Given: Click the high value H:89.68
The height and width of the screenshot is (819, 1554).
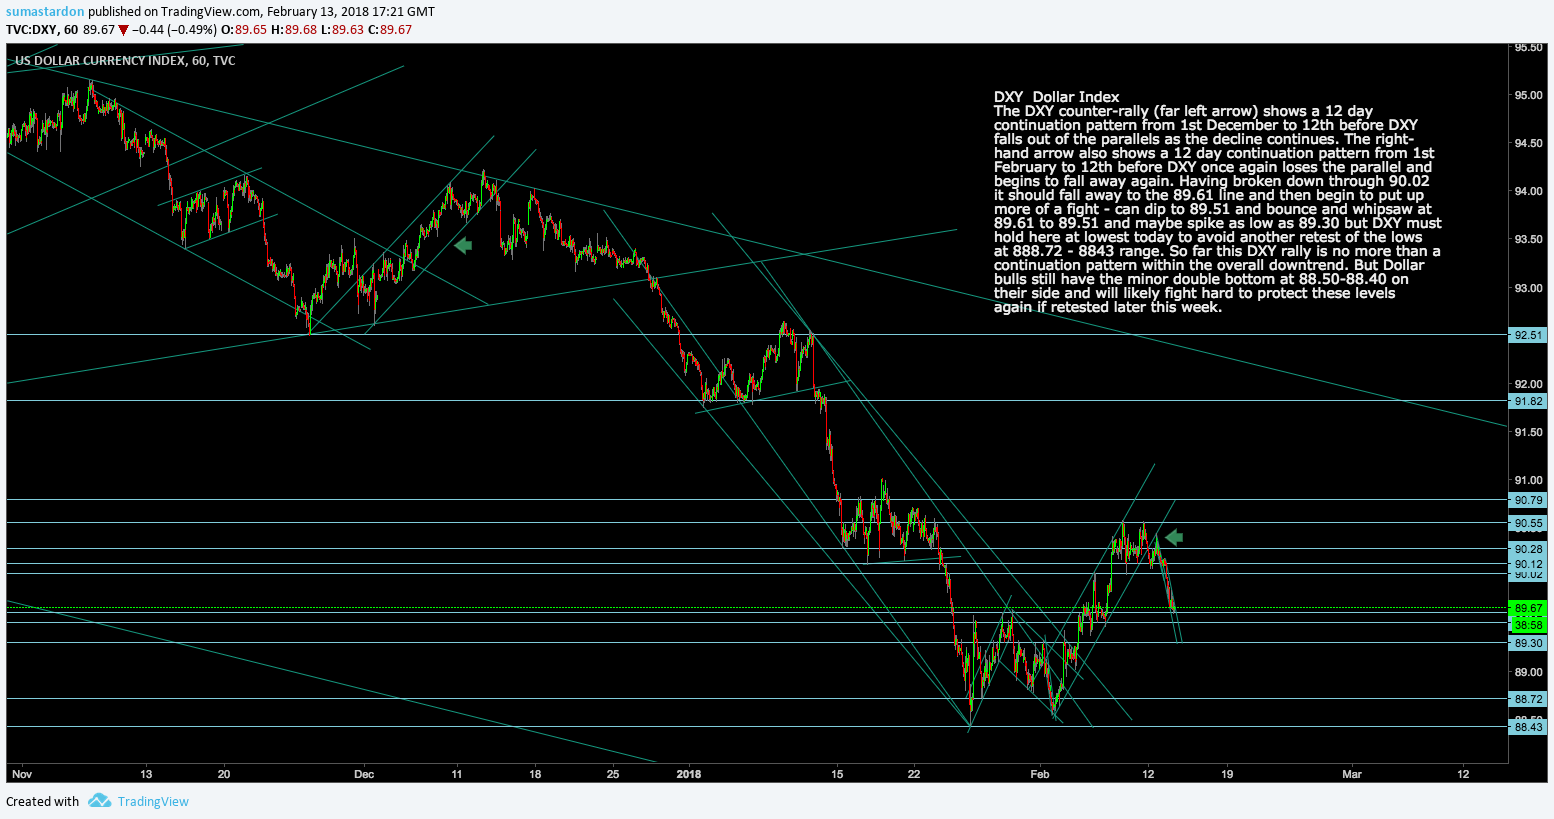Looking at the screenshot, I should point(294,30).
